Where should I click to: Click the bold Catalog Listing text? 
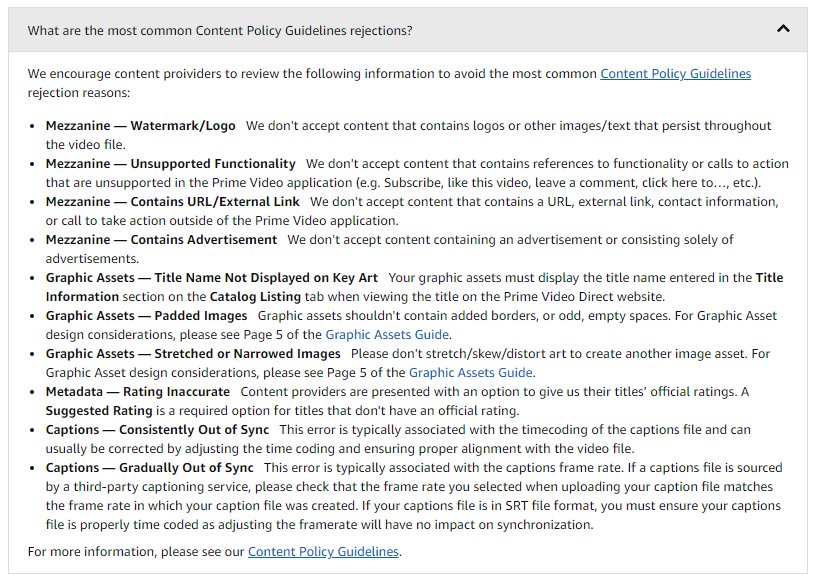coord(255,297)
